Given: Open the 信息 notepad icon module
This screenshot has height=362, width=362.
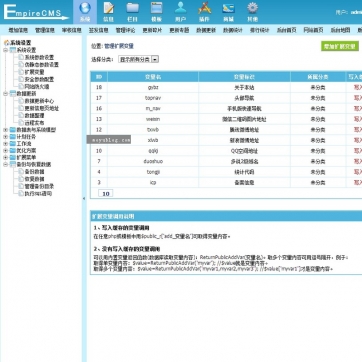Looking at the screenshot, I should [x=109, y=12].
